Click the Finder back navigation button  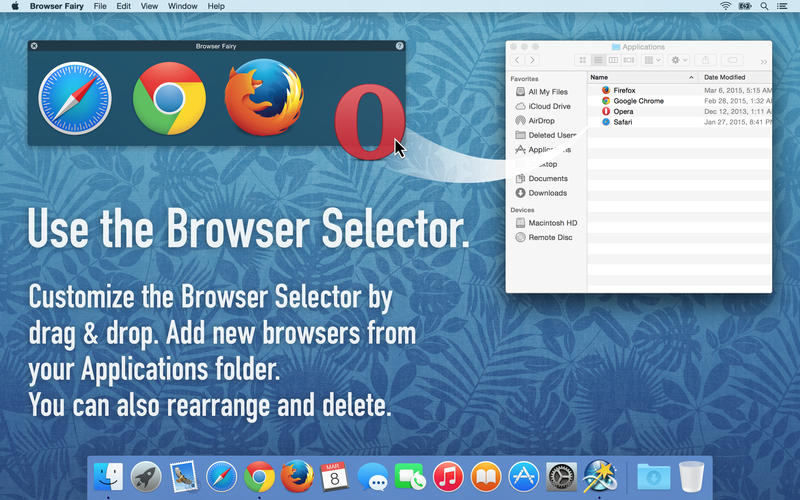518,61
